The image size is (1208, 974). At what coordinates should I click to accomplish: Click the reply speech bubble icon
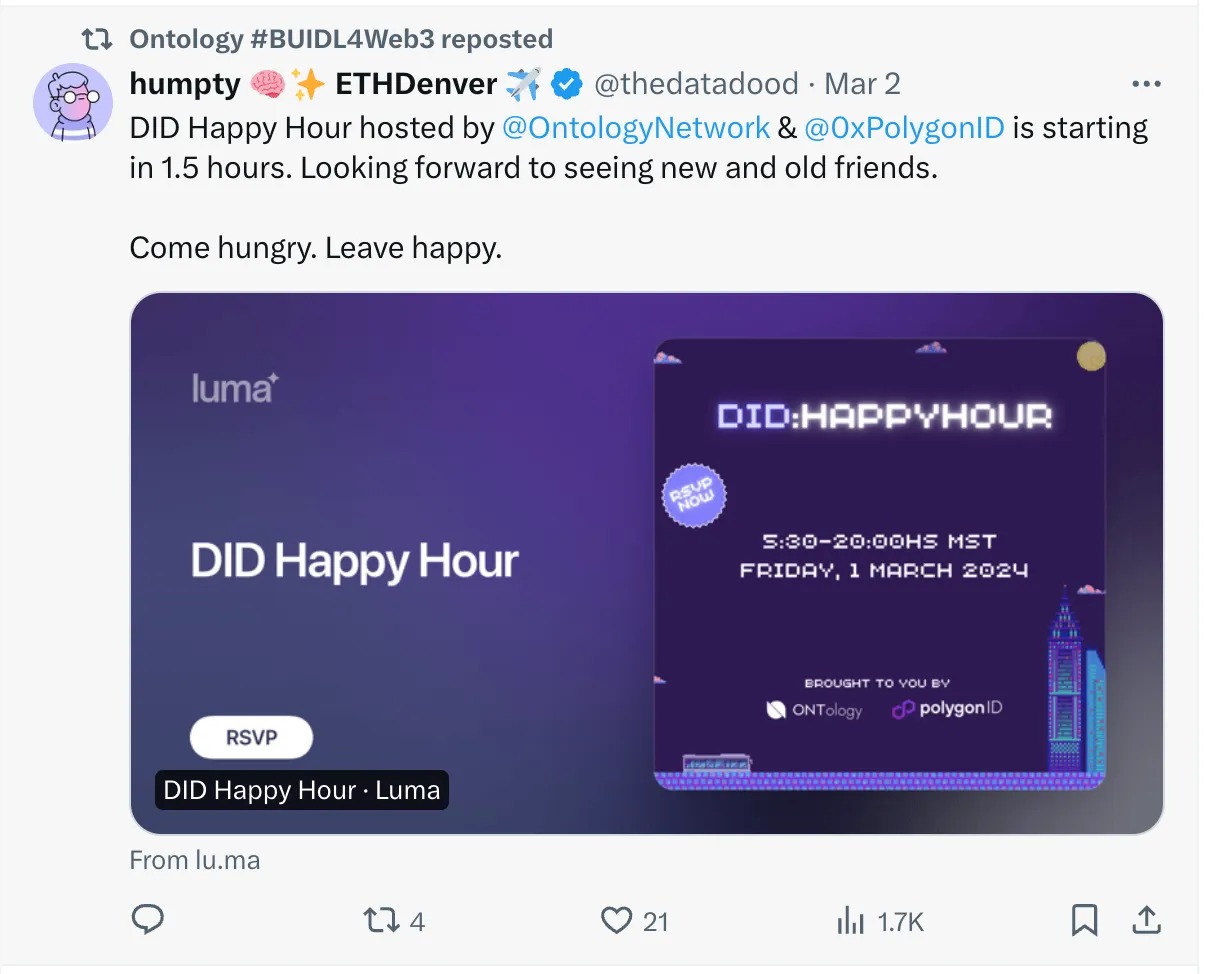tap(148, 920)
